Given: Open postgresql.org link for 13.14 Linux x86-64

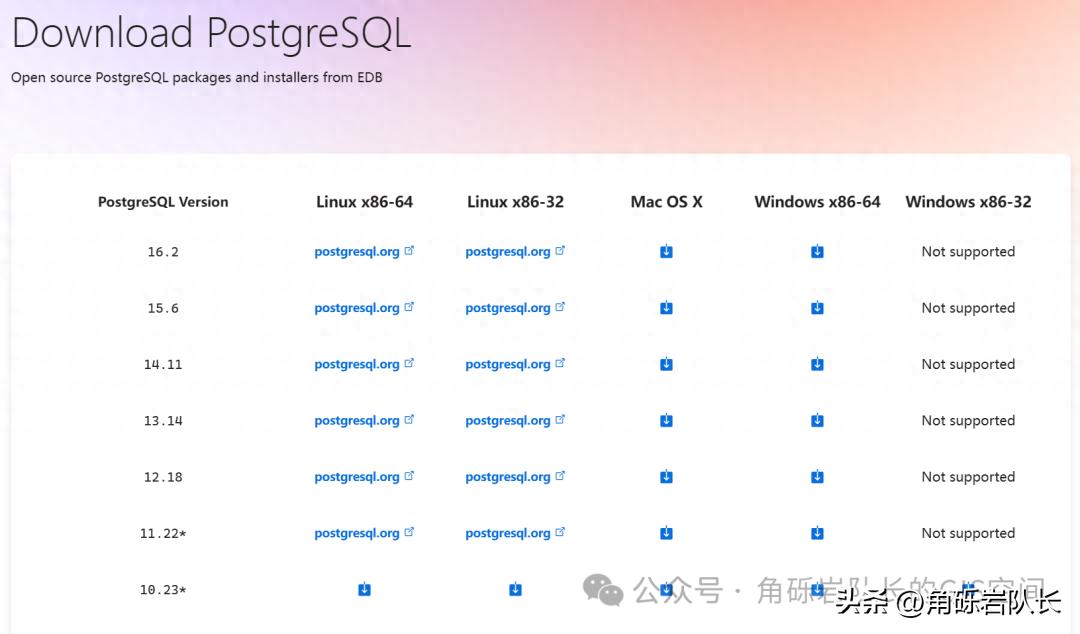Looking at the screenshot, I should 364,420.
